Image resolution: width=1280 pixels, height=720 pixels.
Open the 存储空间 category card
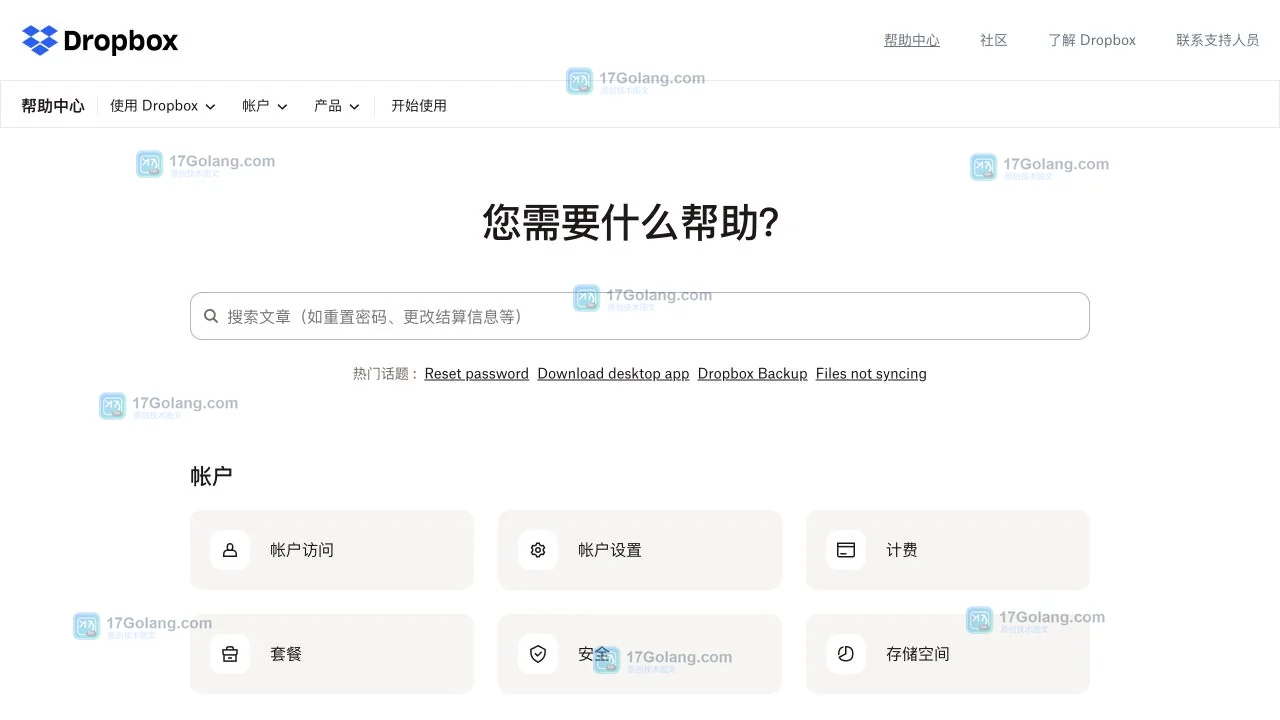click(x=948, y=654)
